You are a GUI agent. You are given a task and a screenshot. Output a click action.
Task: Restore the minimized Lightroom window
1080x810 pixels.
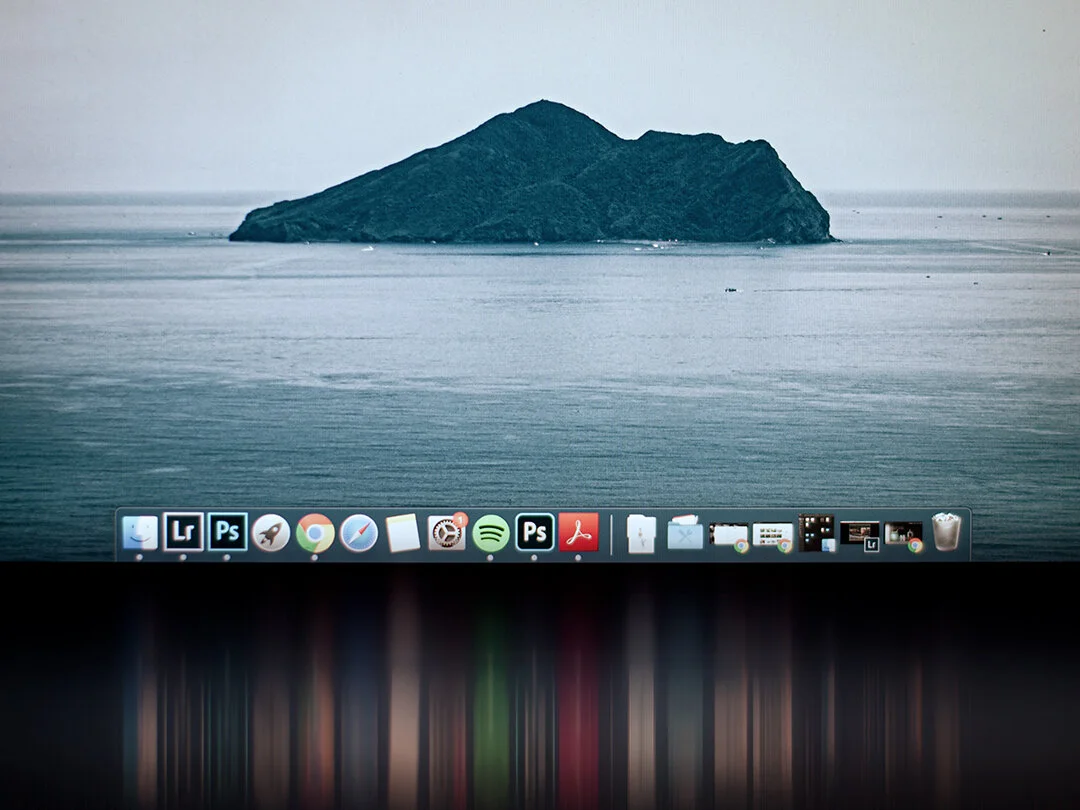[860, 536]
